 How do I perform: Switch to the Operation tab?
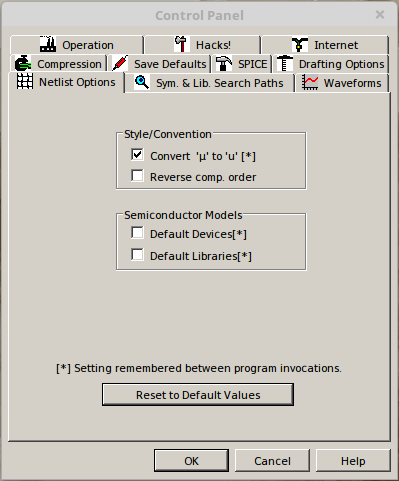point(77,45)
